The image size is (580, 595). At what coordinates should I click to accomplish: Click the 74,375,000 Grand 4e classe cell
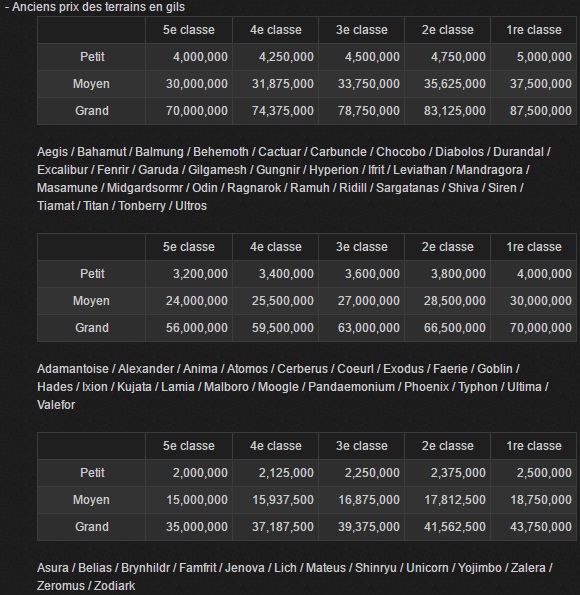tap(275, 111)
